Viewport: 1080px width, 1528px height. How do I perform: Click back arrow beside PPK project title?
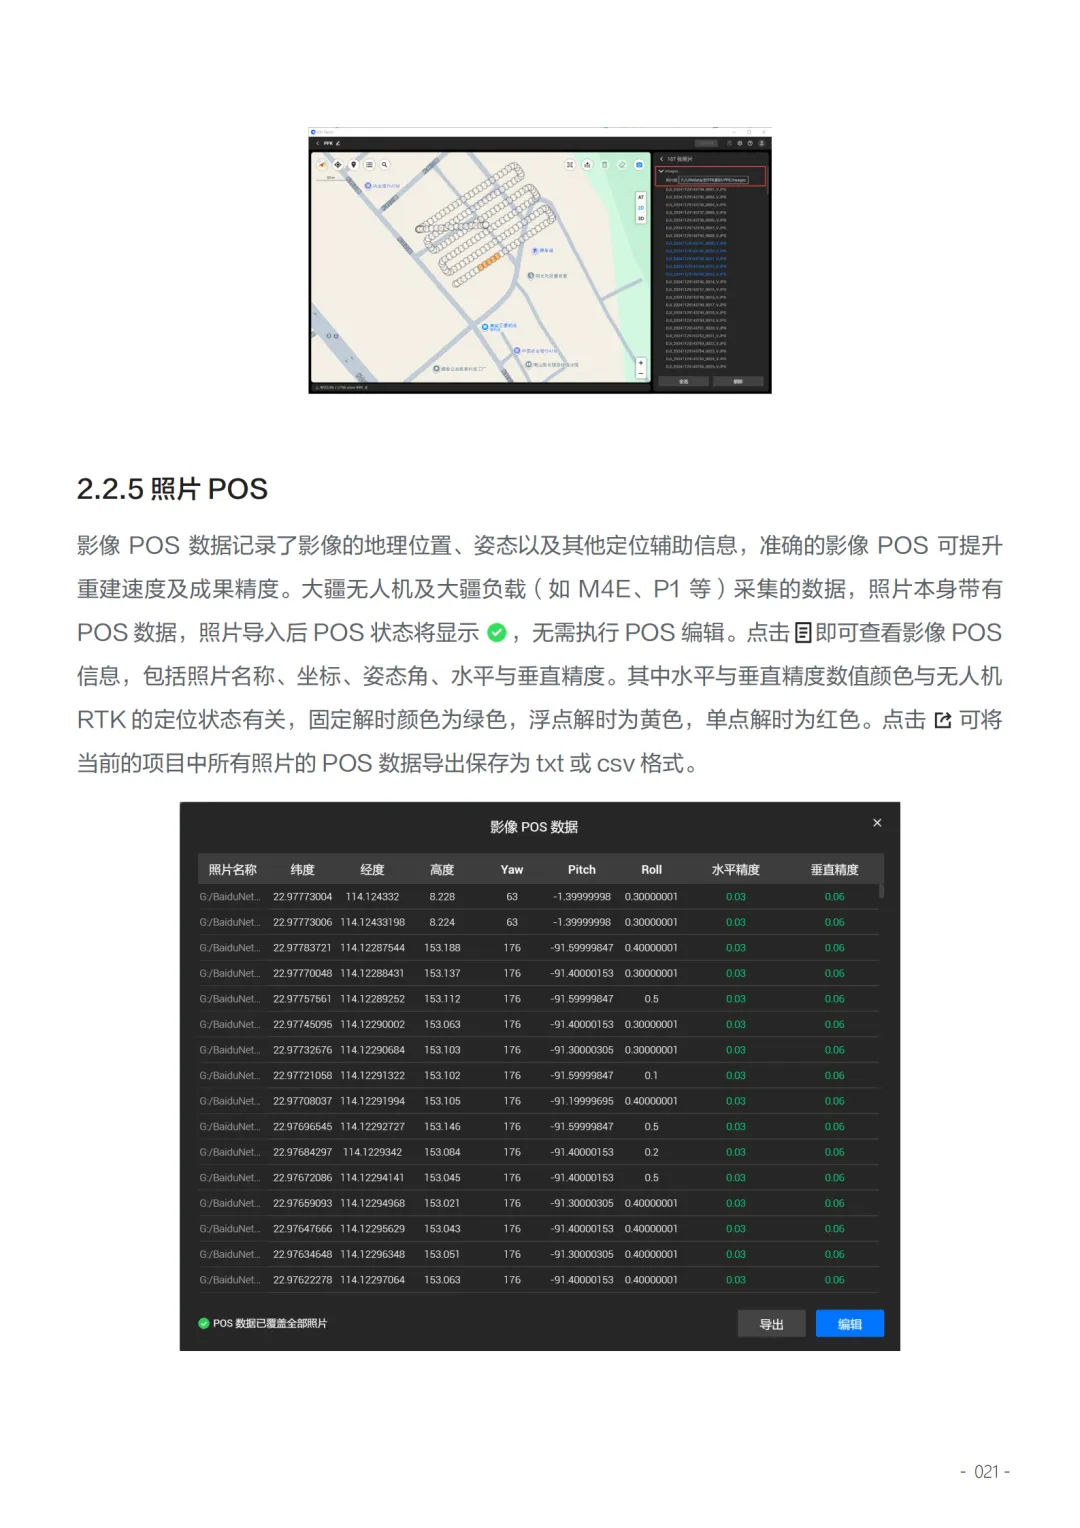(318, 143)
